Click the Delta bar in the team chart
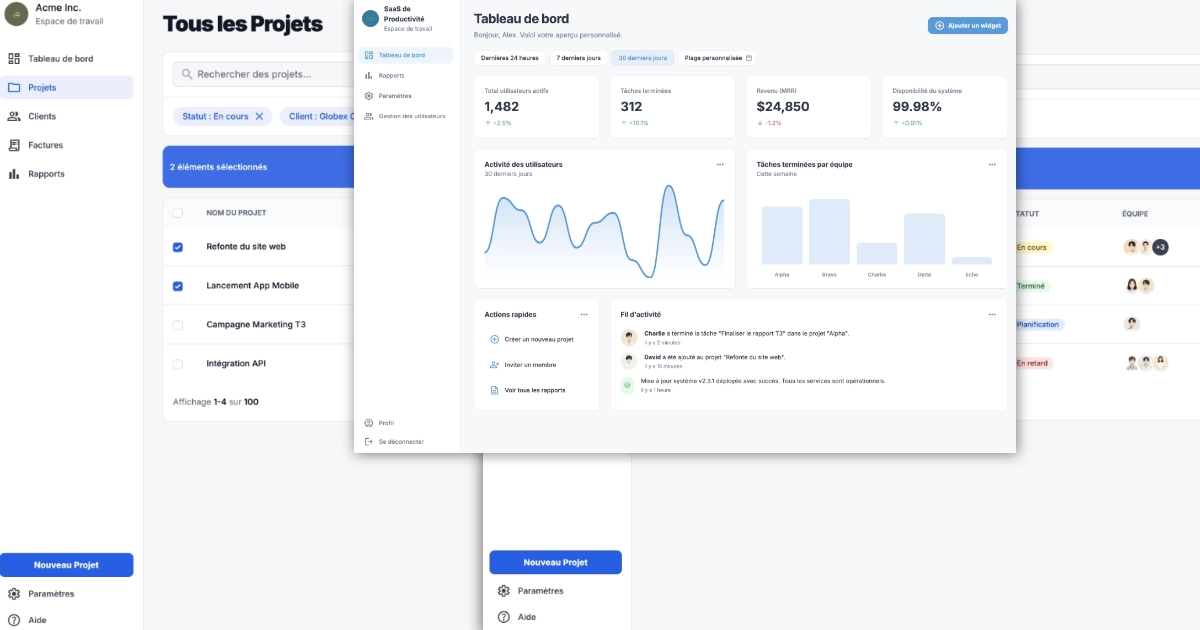This screenshot has width=1200, height=630. click(924, 239)
